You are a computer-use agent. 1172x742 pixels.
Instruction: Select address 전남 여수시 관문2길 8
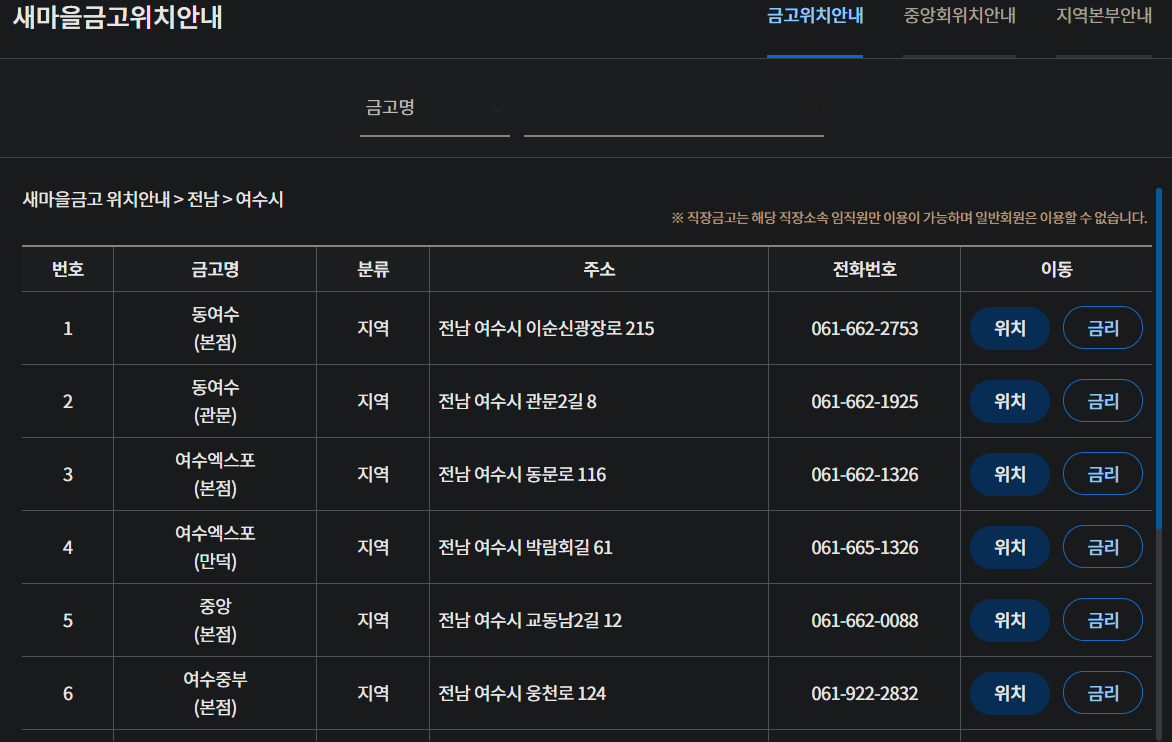click(517, 402)
